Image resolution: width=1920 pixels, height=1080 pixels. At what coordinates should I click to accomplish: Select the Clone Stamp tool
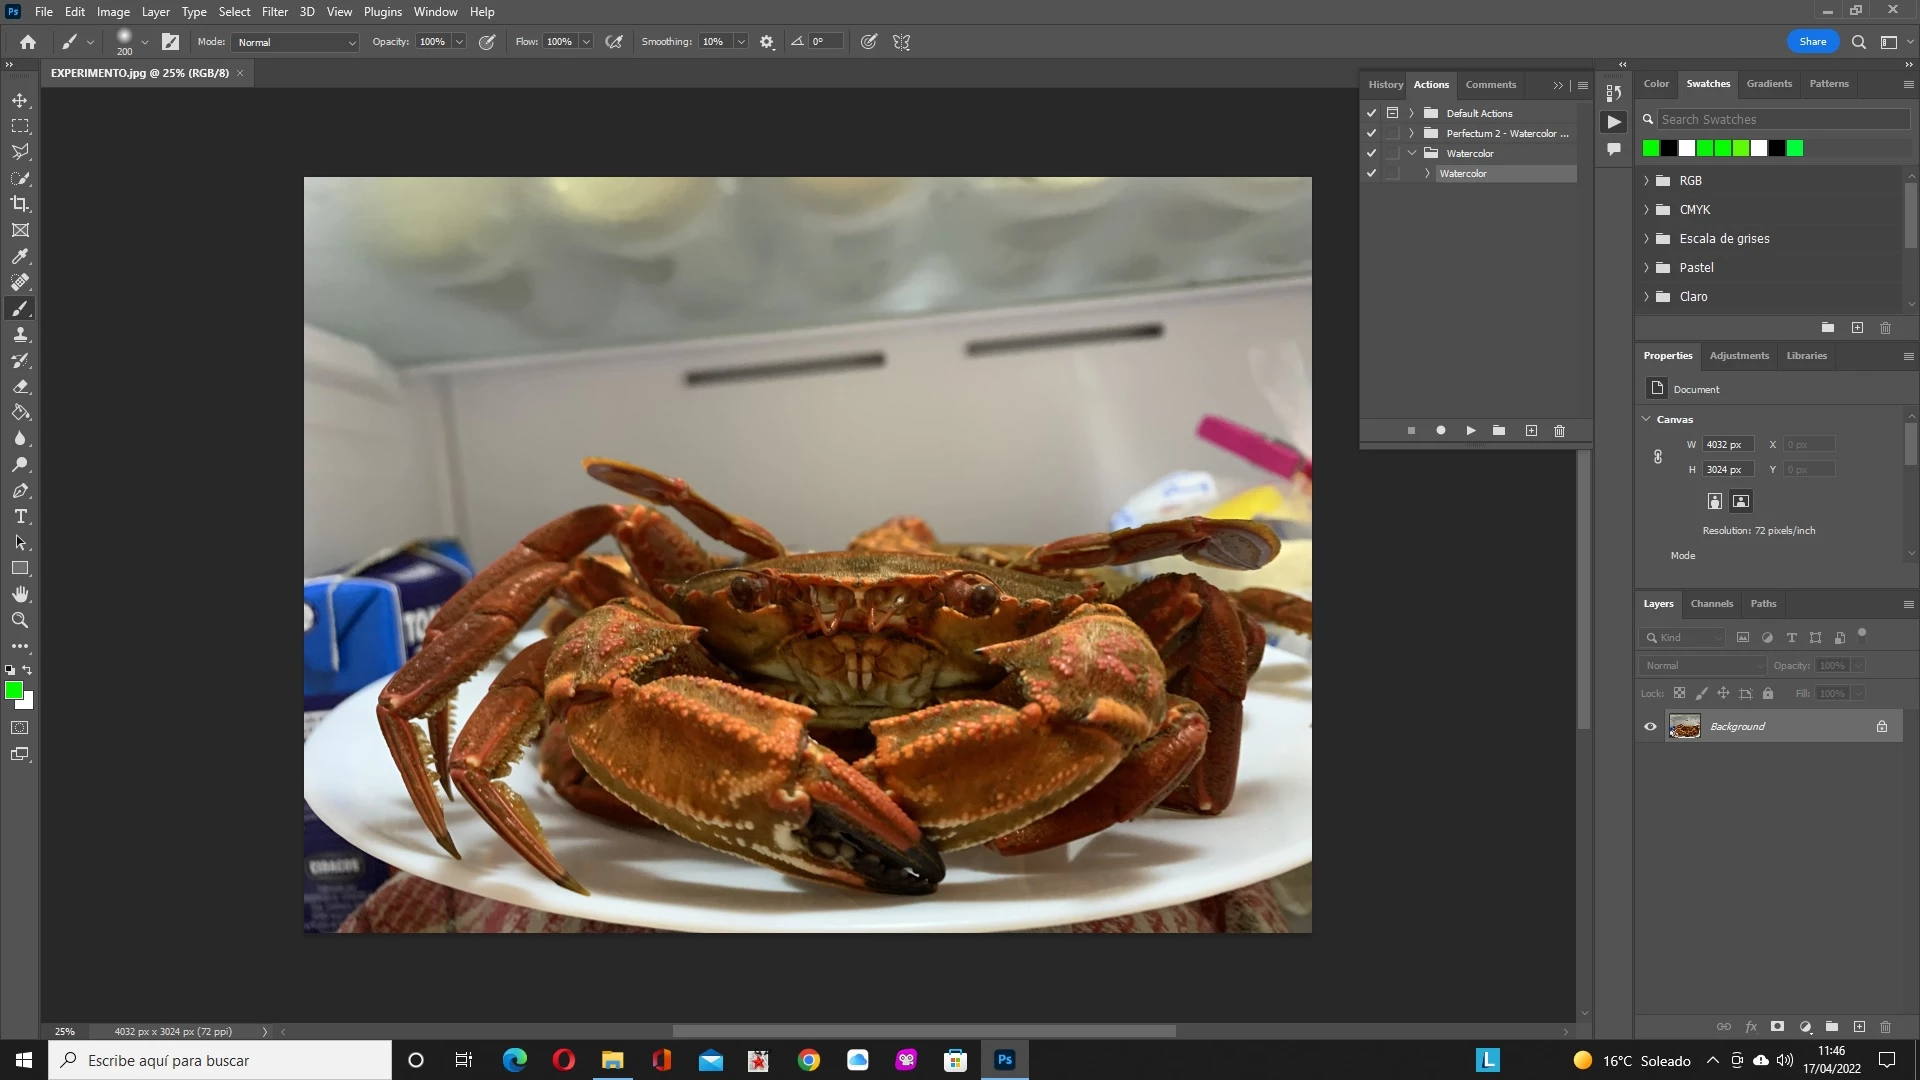(20, 334)
